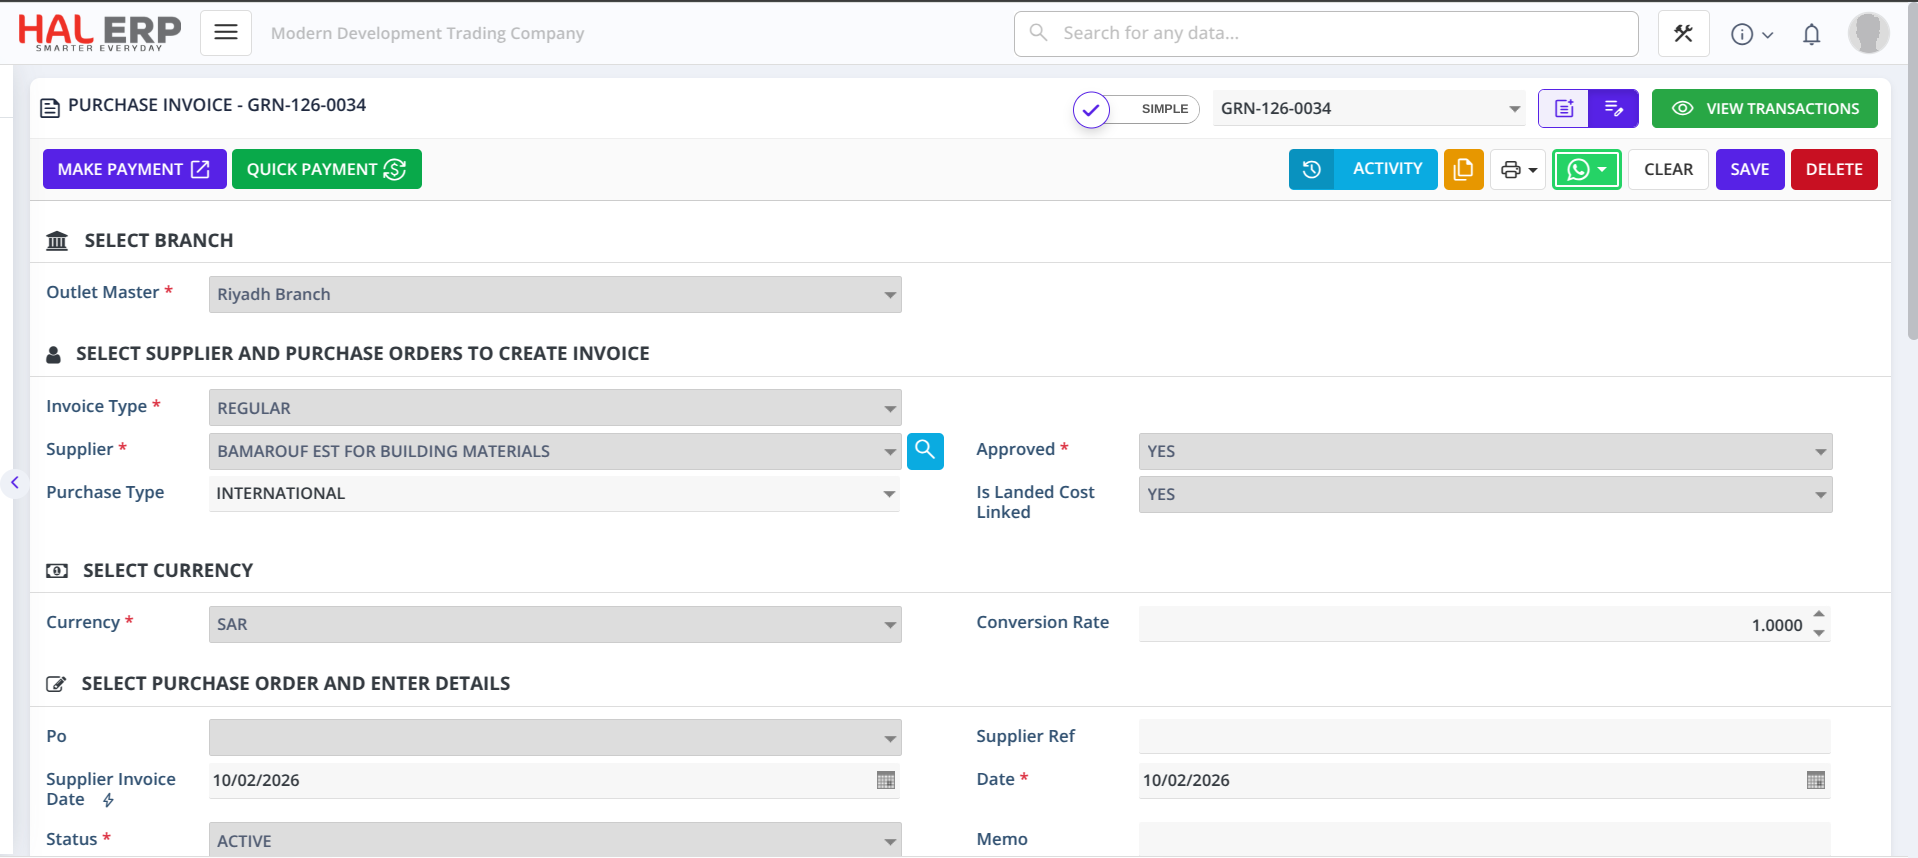Switch to the edit list view button

(x=1613, y=109)
